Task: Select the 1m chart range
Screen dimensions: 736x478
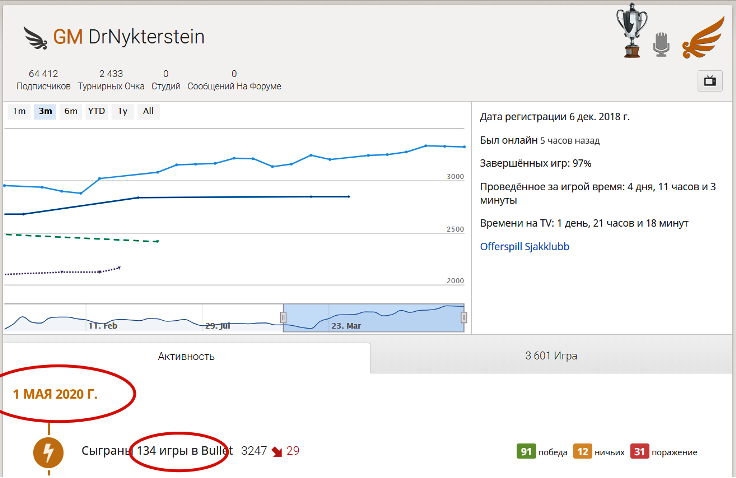Action: click(20, 112)
